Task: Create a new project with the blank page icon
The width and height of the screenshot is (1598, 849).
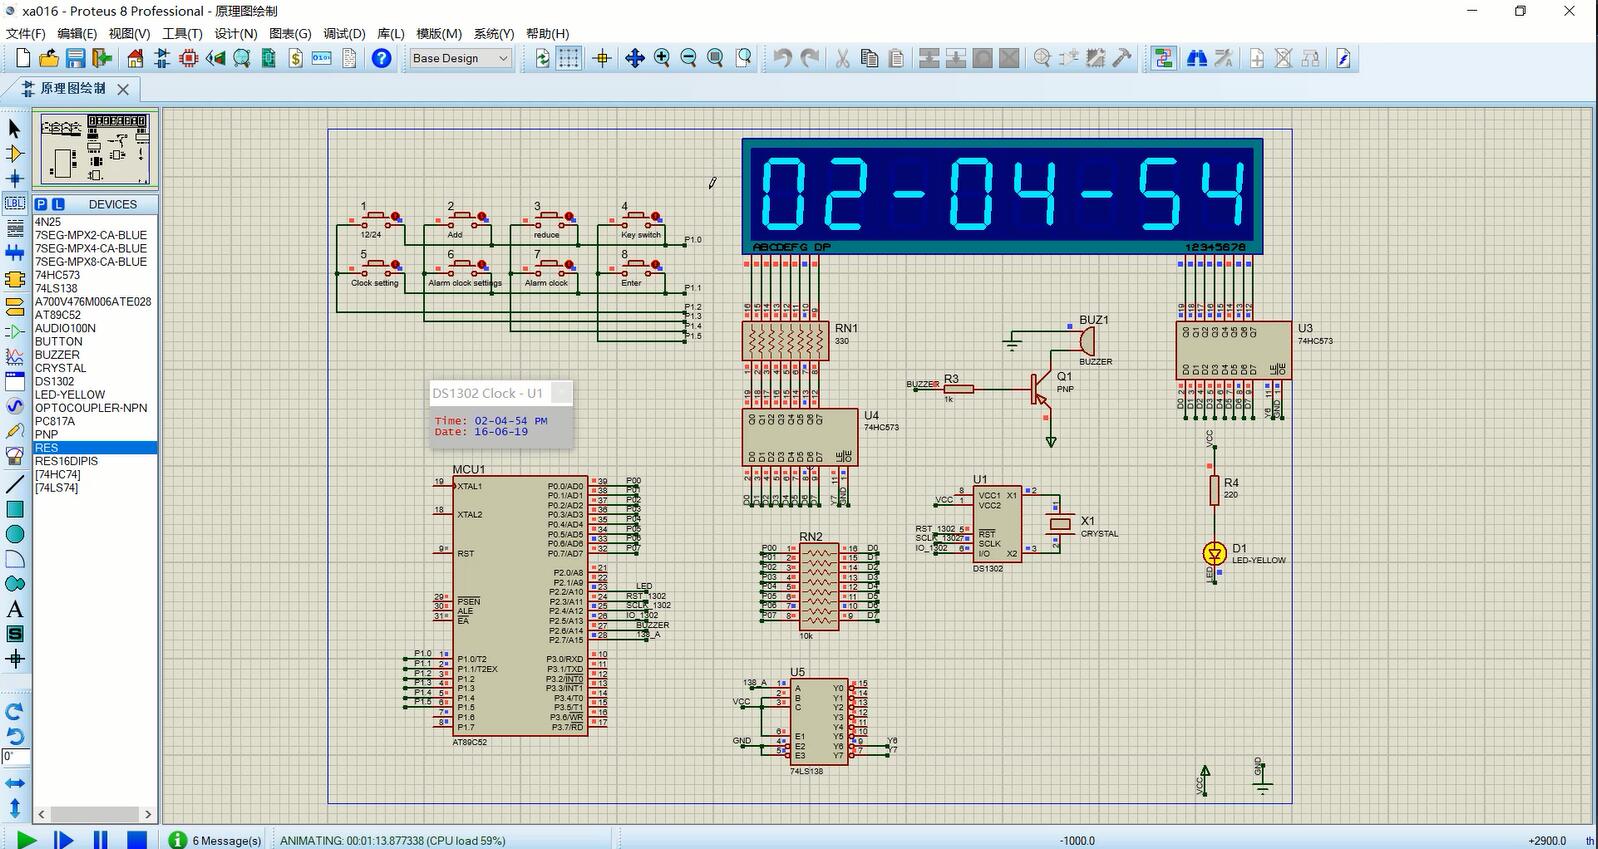Action: pyautogui.click(x=23, y=58)
